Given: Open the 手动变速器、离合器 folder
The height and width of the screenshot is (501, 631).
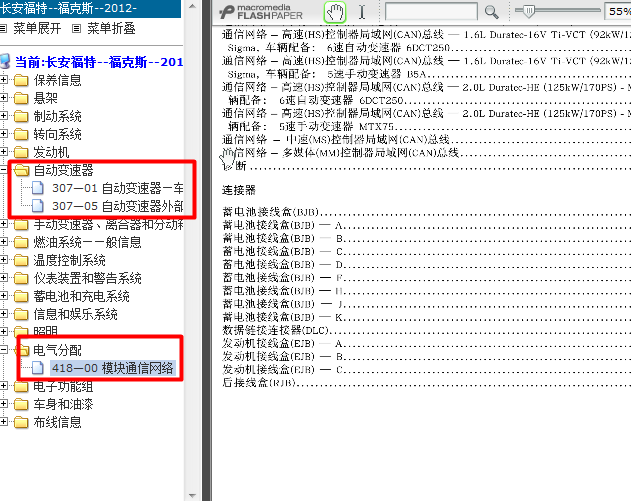Looking at the screenshot, I should (108, 224).
